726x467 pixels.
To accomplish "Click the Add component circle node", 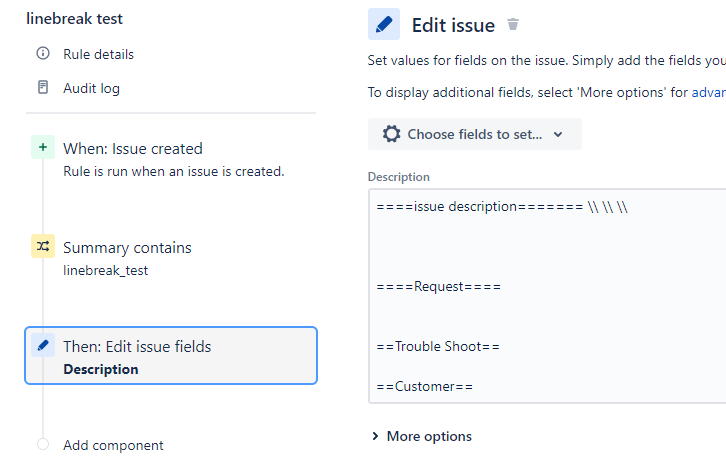I will [42, 445].
